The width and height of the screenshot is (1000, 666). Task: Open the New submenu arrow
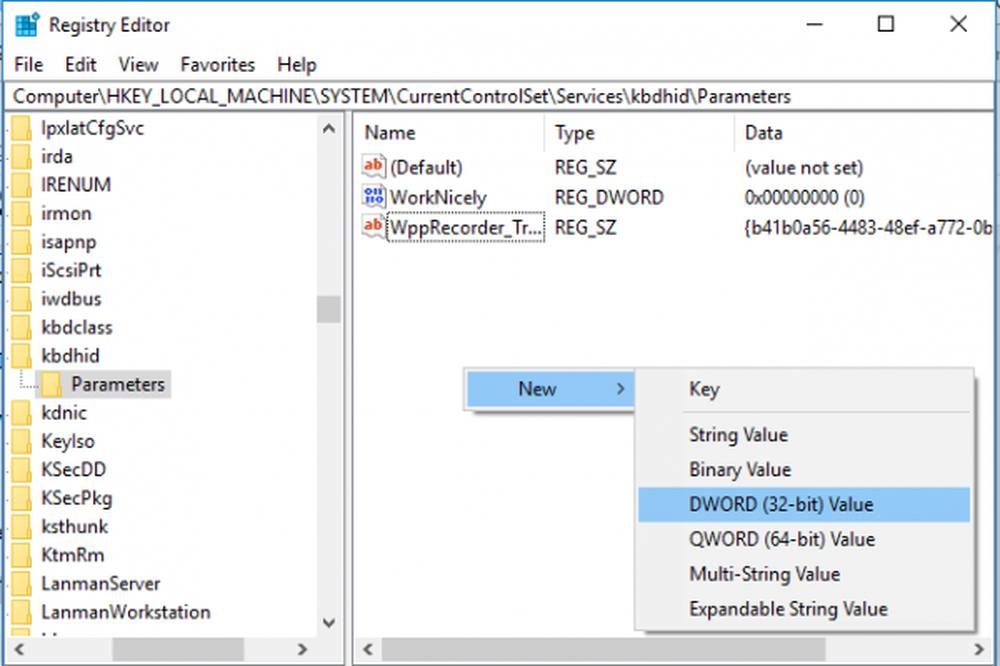click(620, 389)
